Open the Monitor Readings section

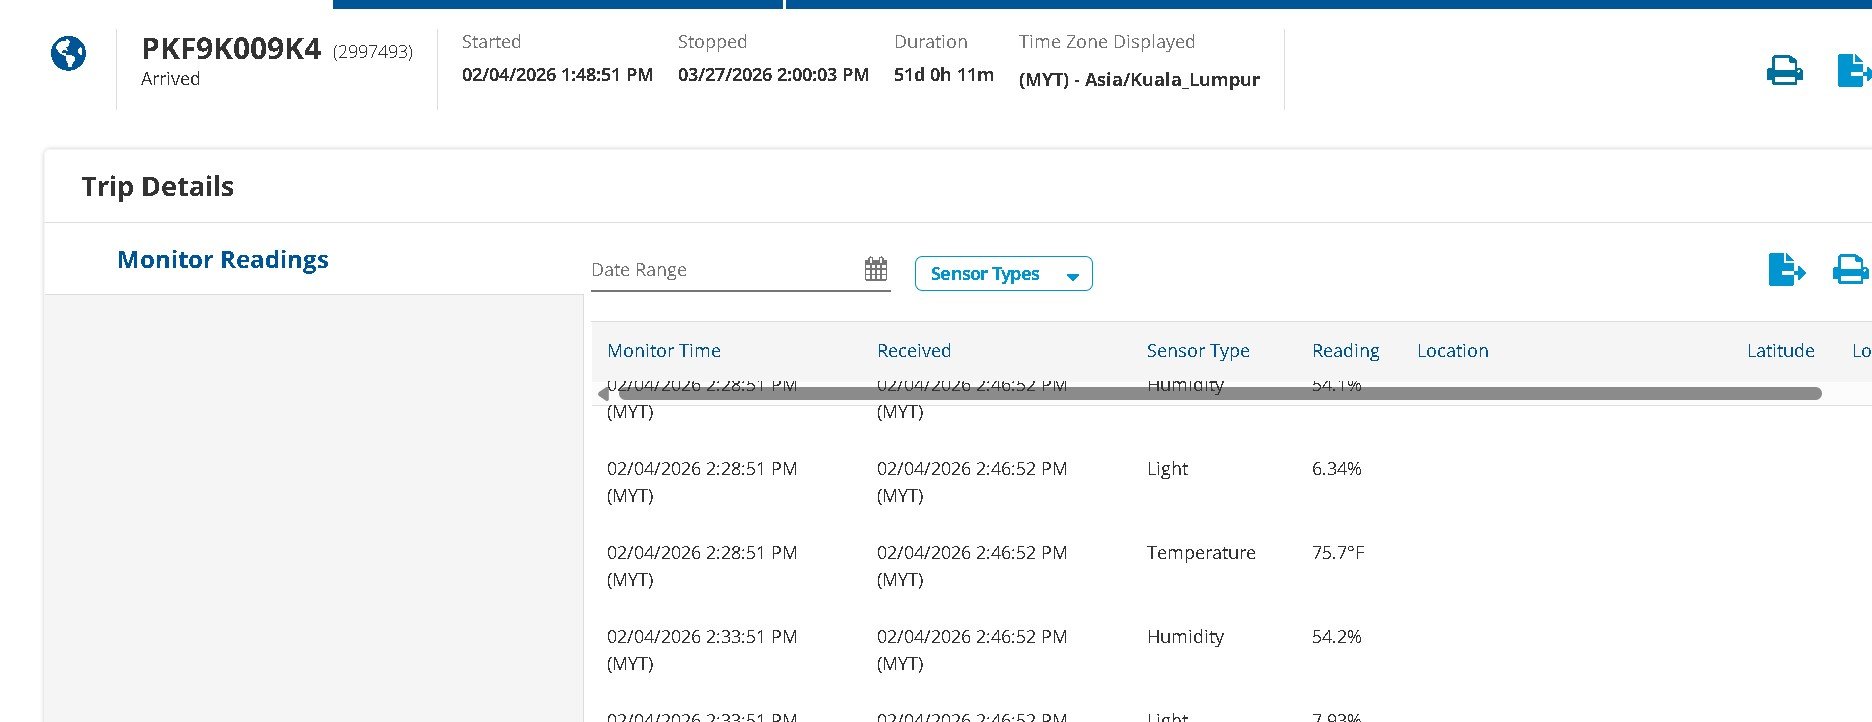pos(223,260)
